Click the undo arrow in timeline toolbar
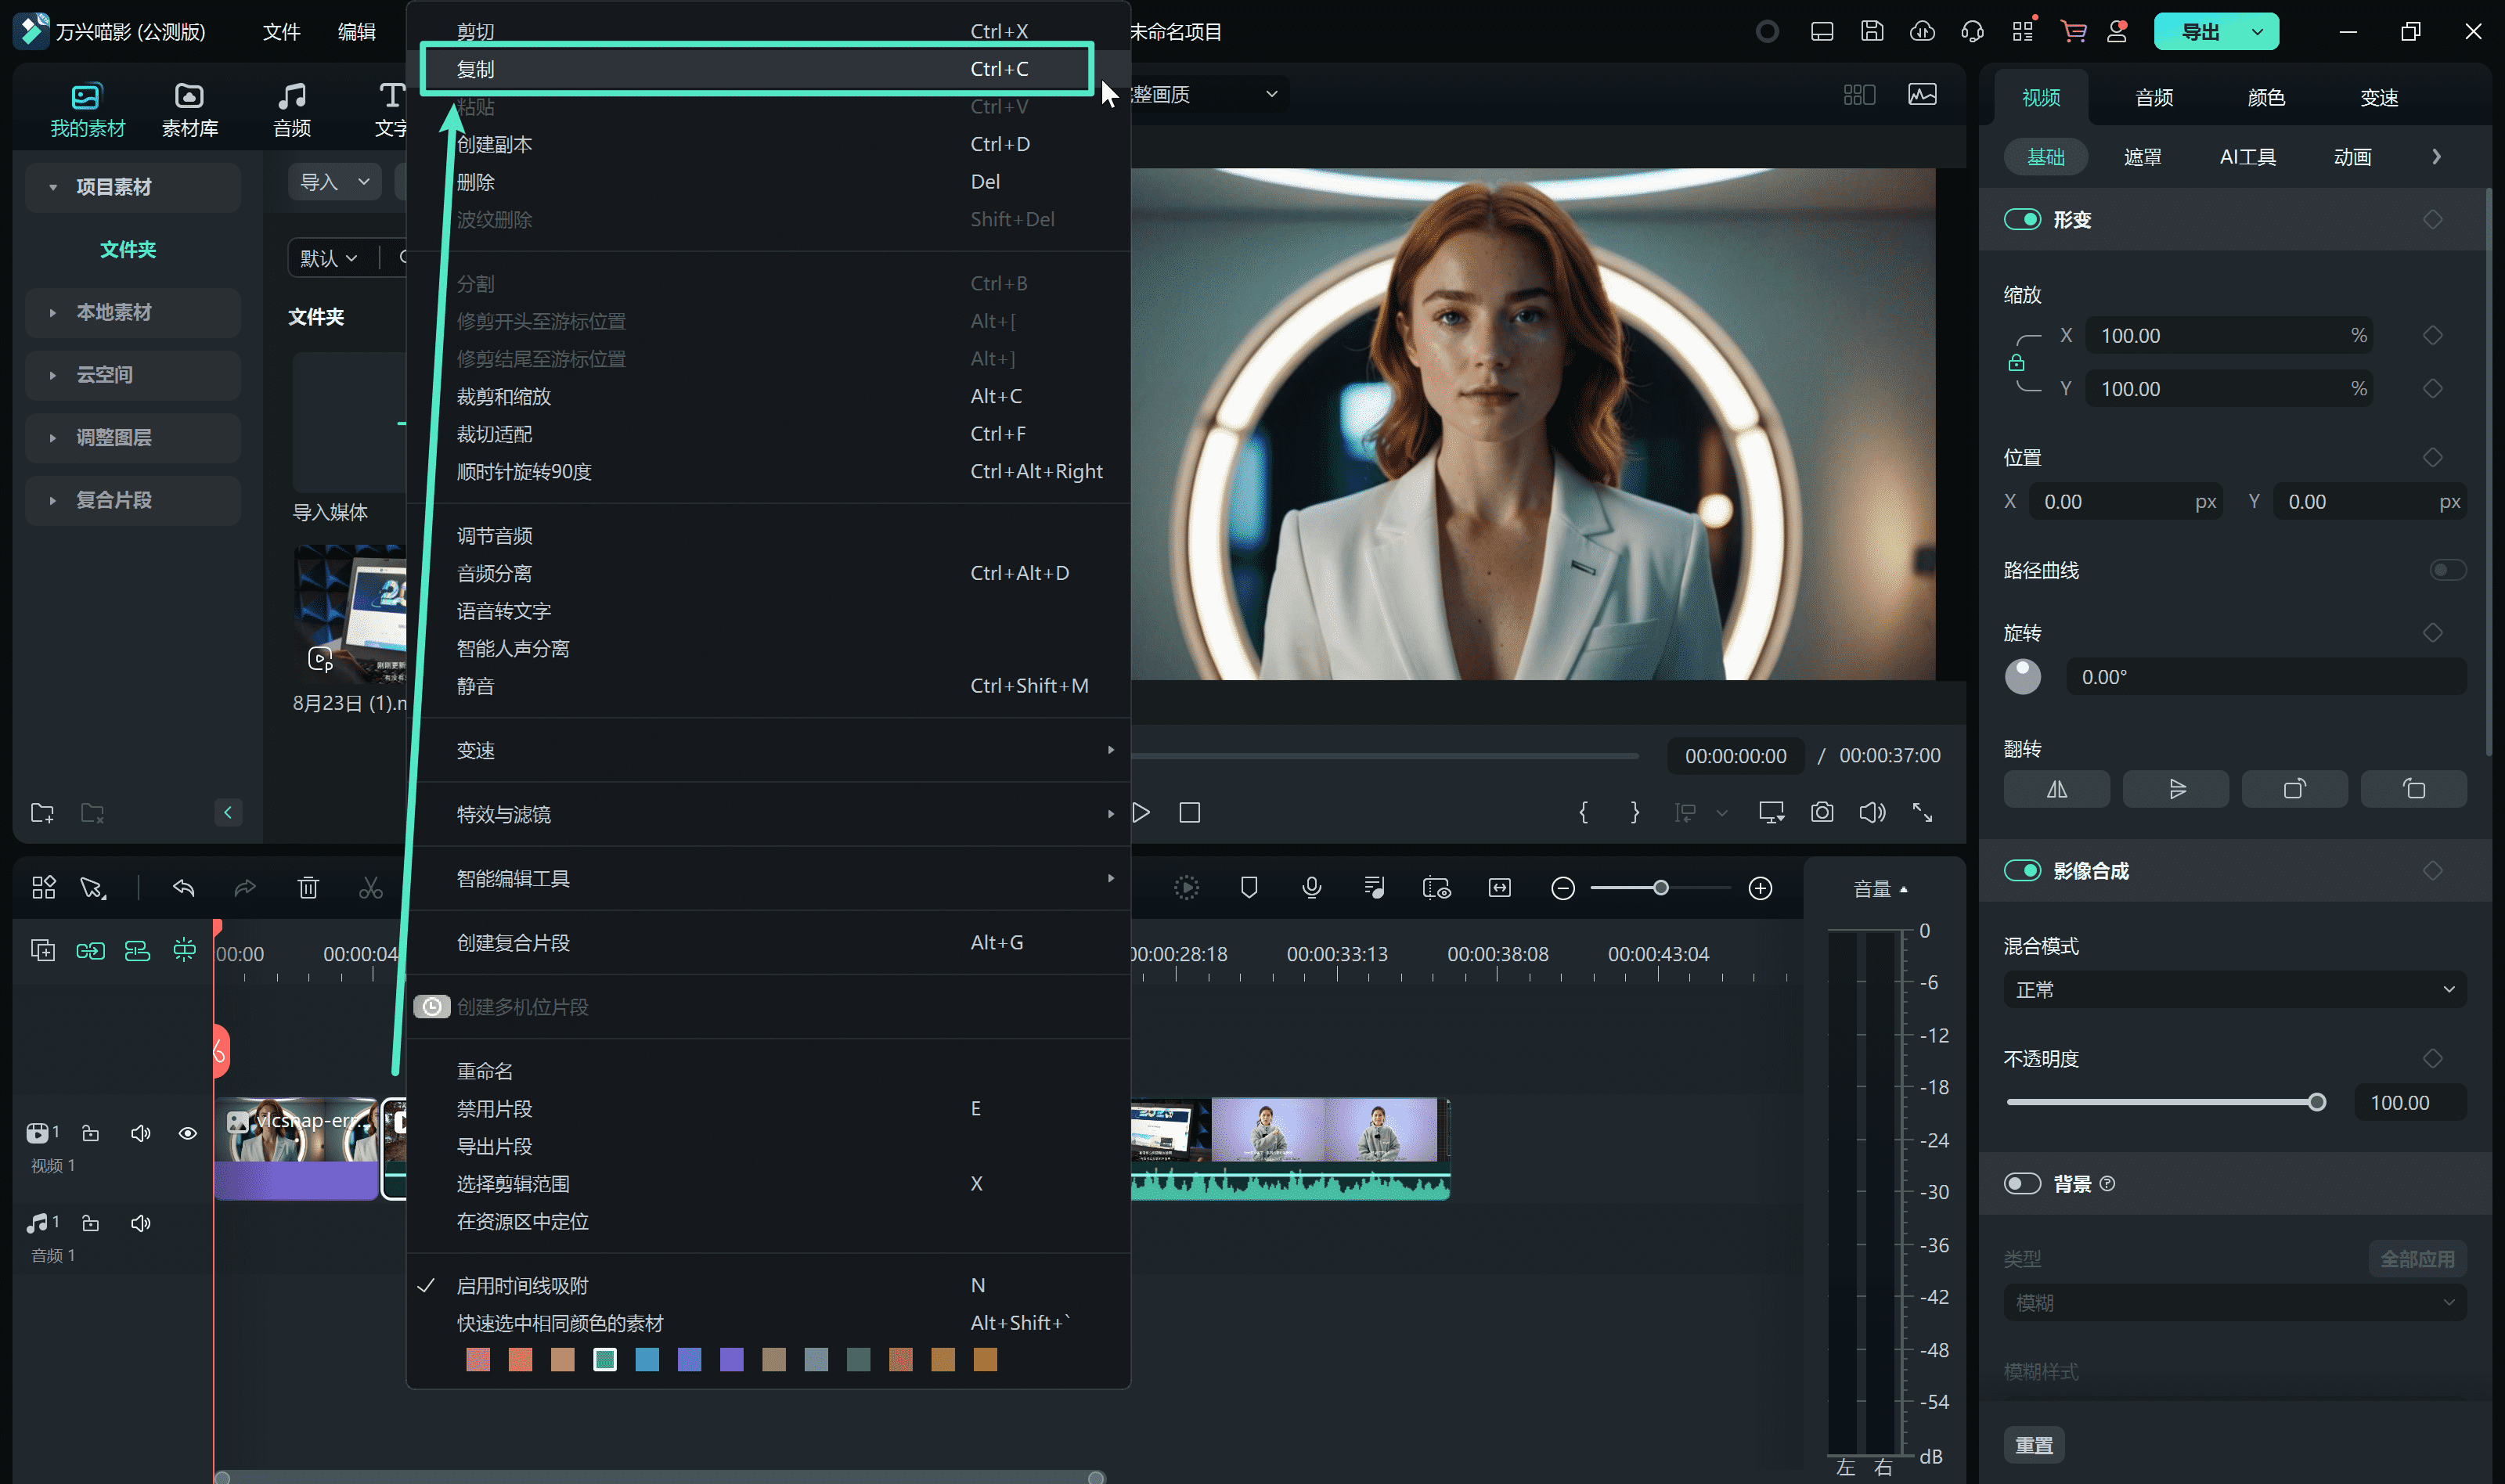The width and height of the screenshot is (2505, 1484). click(183, 888)
